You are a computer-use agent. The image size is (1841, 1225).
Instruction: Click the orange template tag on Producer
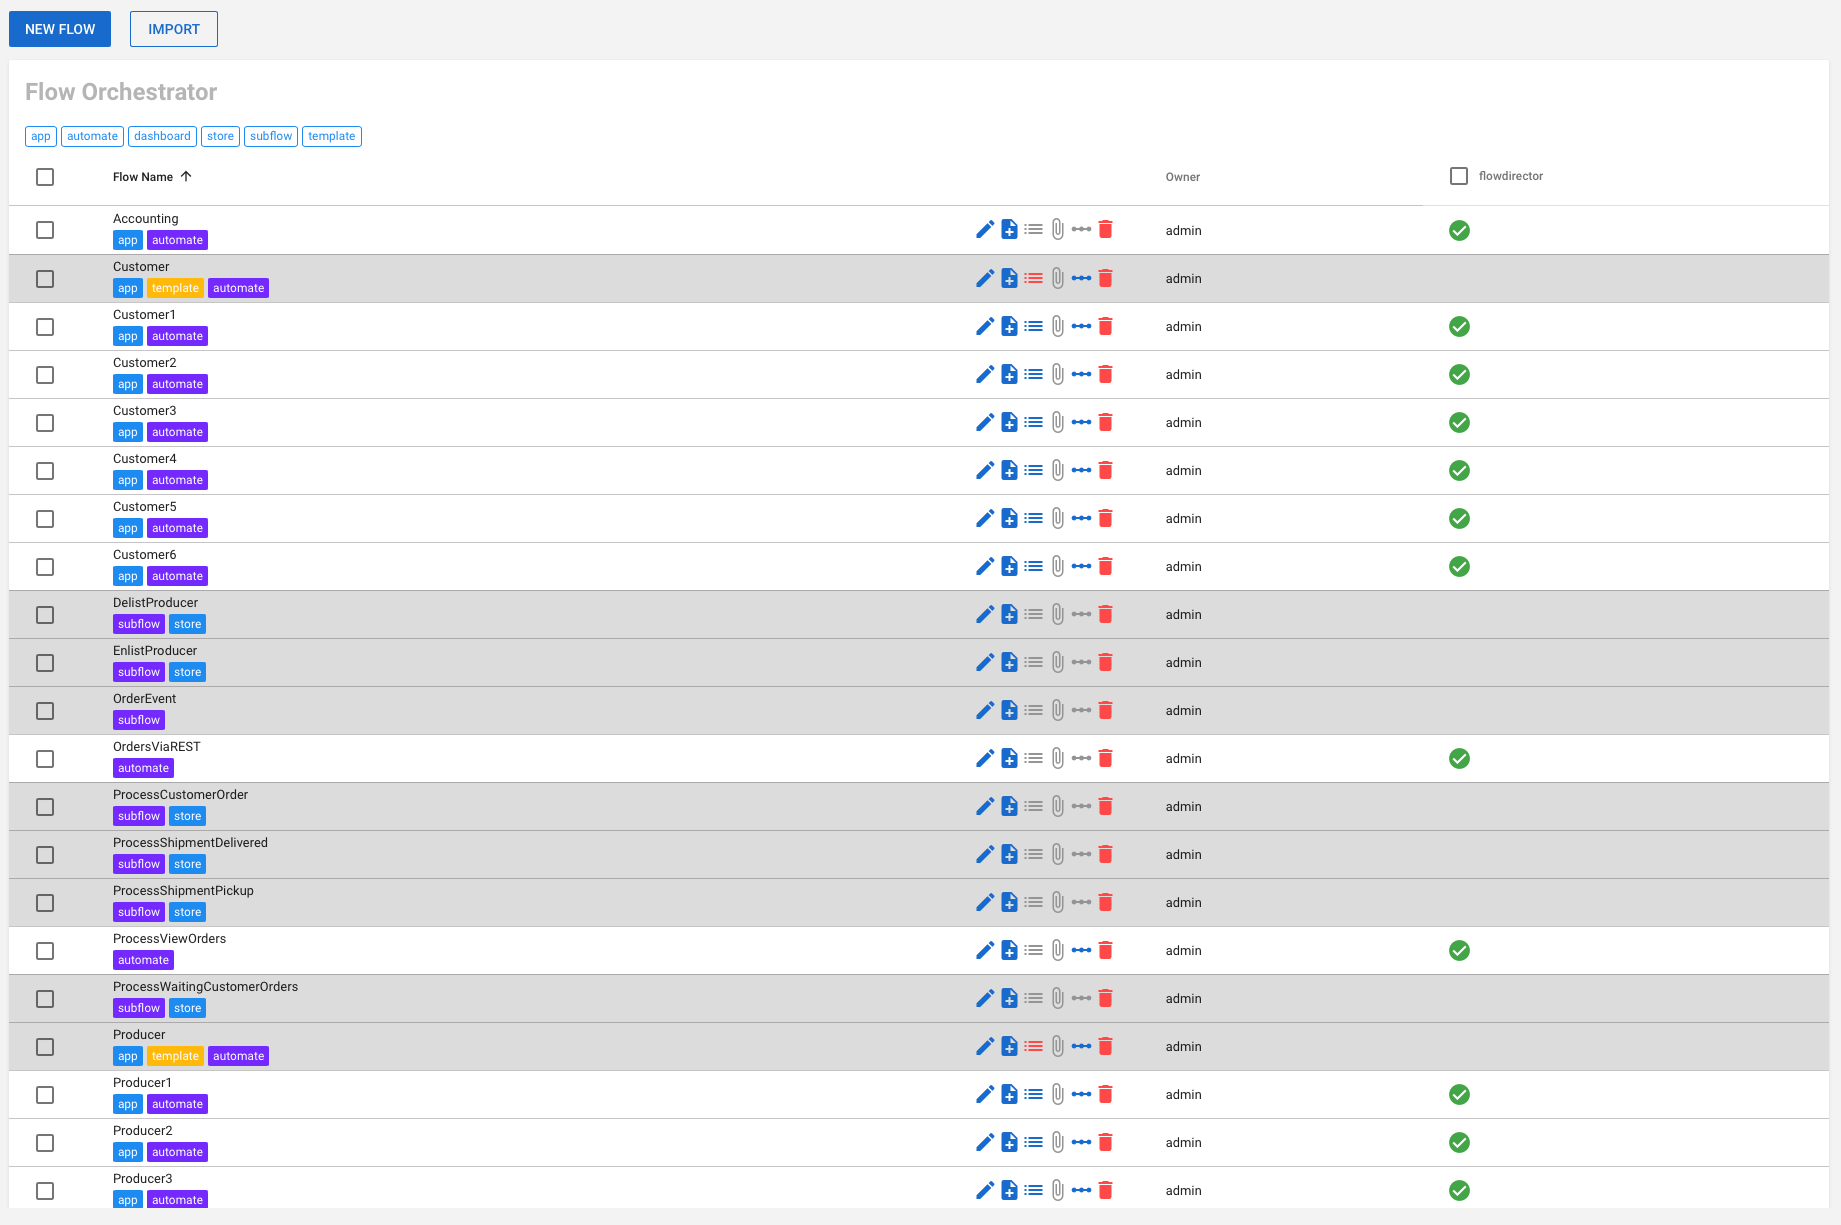175,1056
